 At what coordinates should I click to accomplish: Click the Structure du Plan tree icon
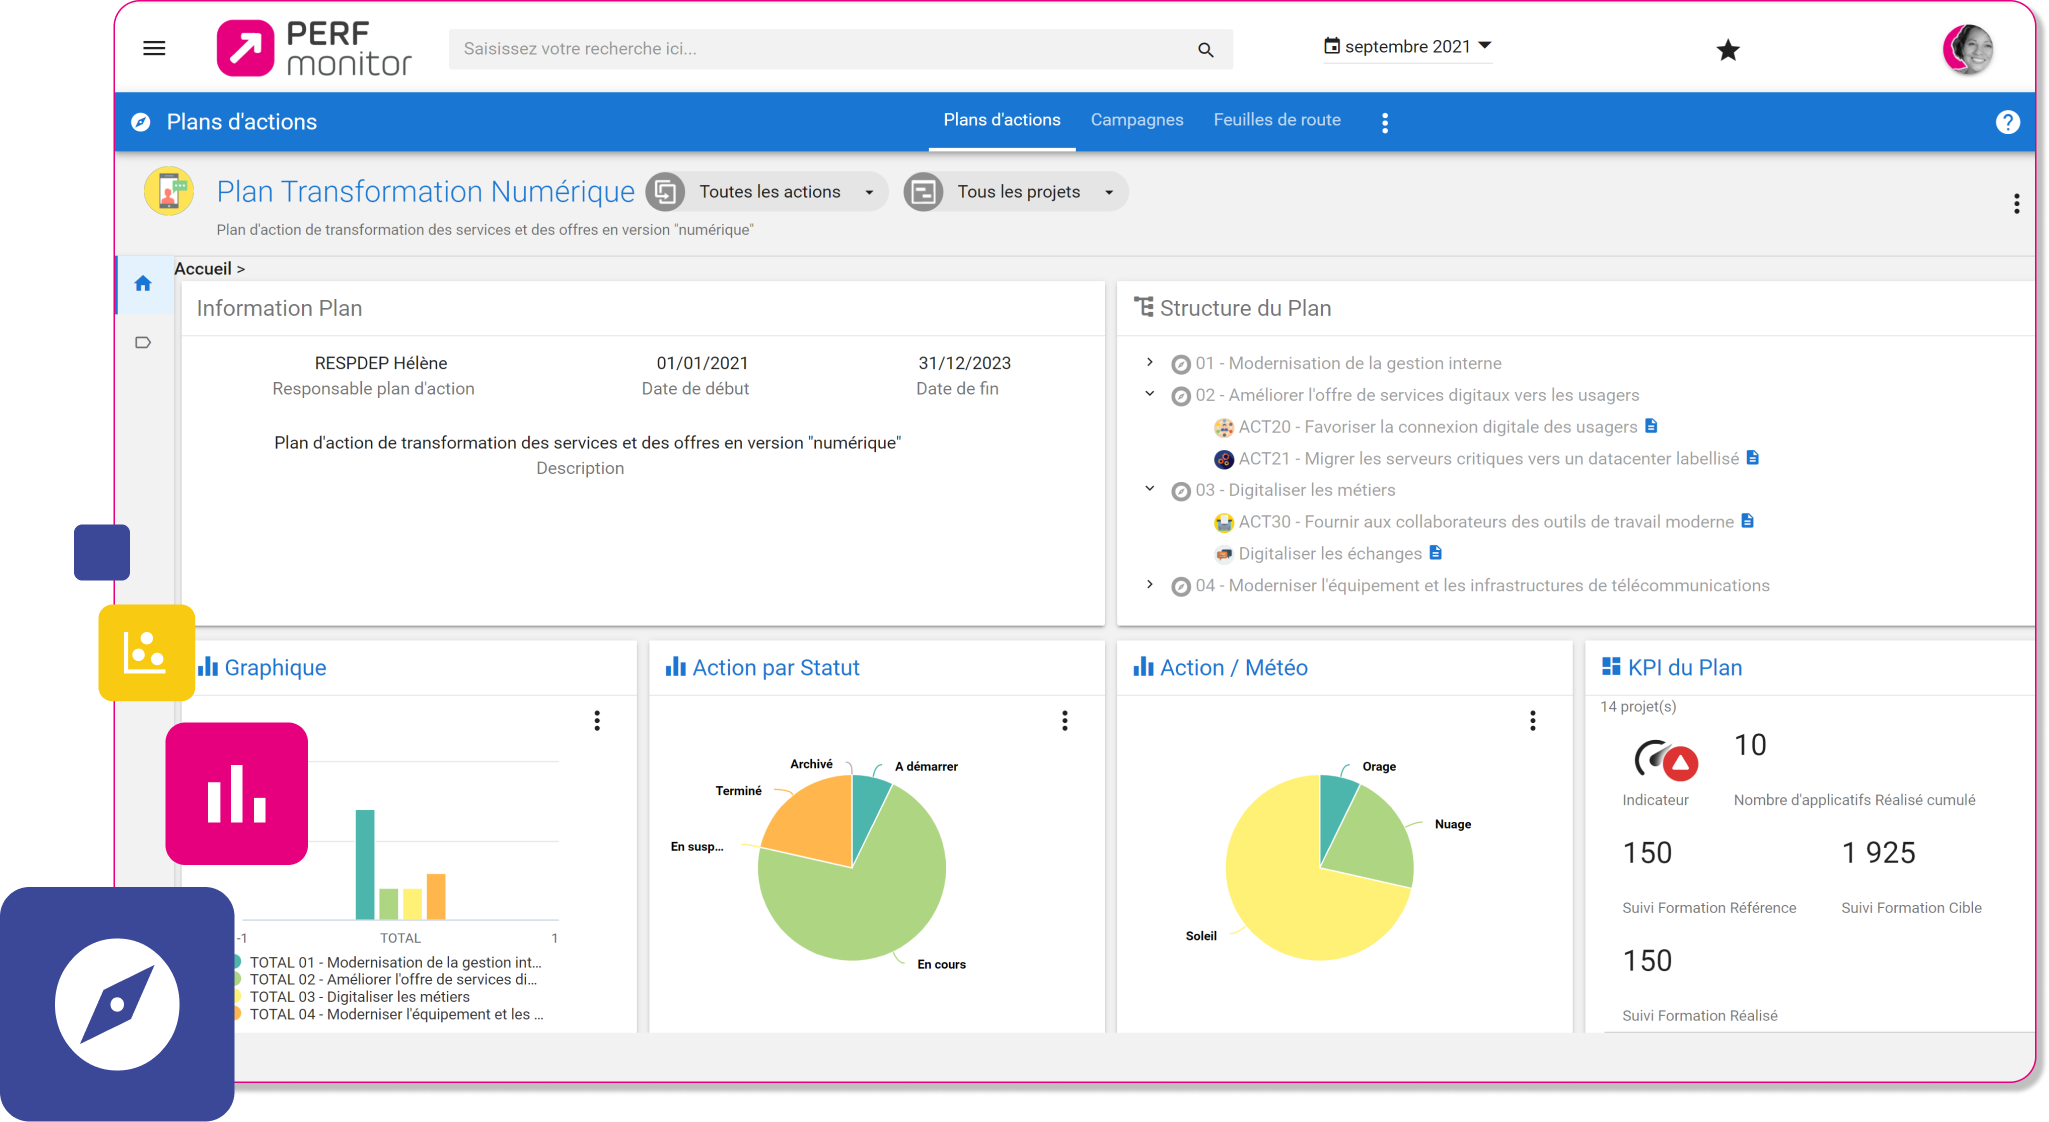1144,307
